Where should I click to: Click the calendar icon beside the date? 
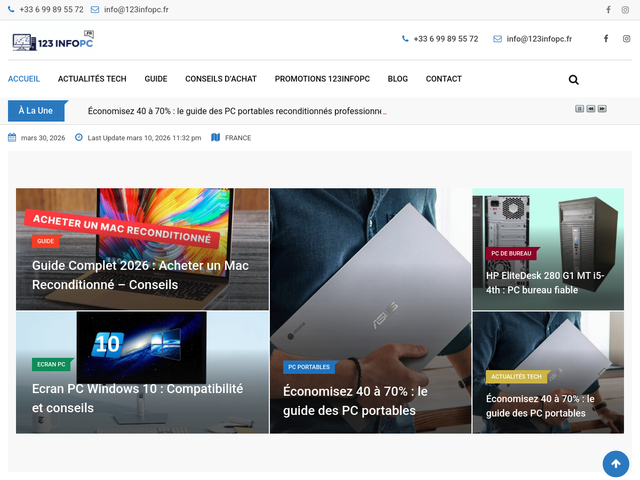[12, 138]
